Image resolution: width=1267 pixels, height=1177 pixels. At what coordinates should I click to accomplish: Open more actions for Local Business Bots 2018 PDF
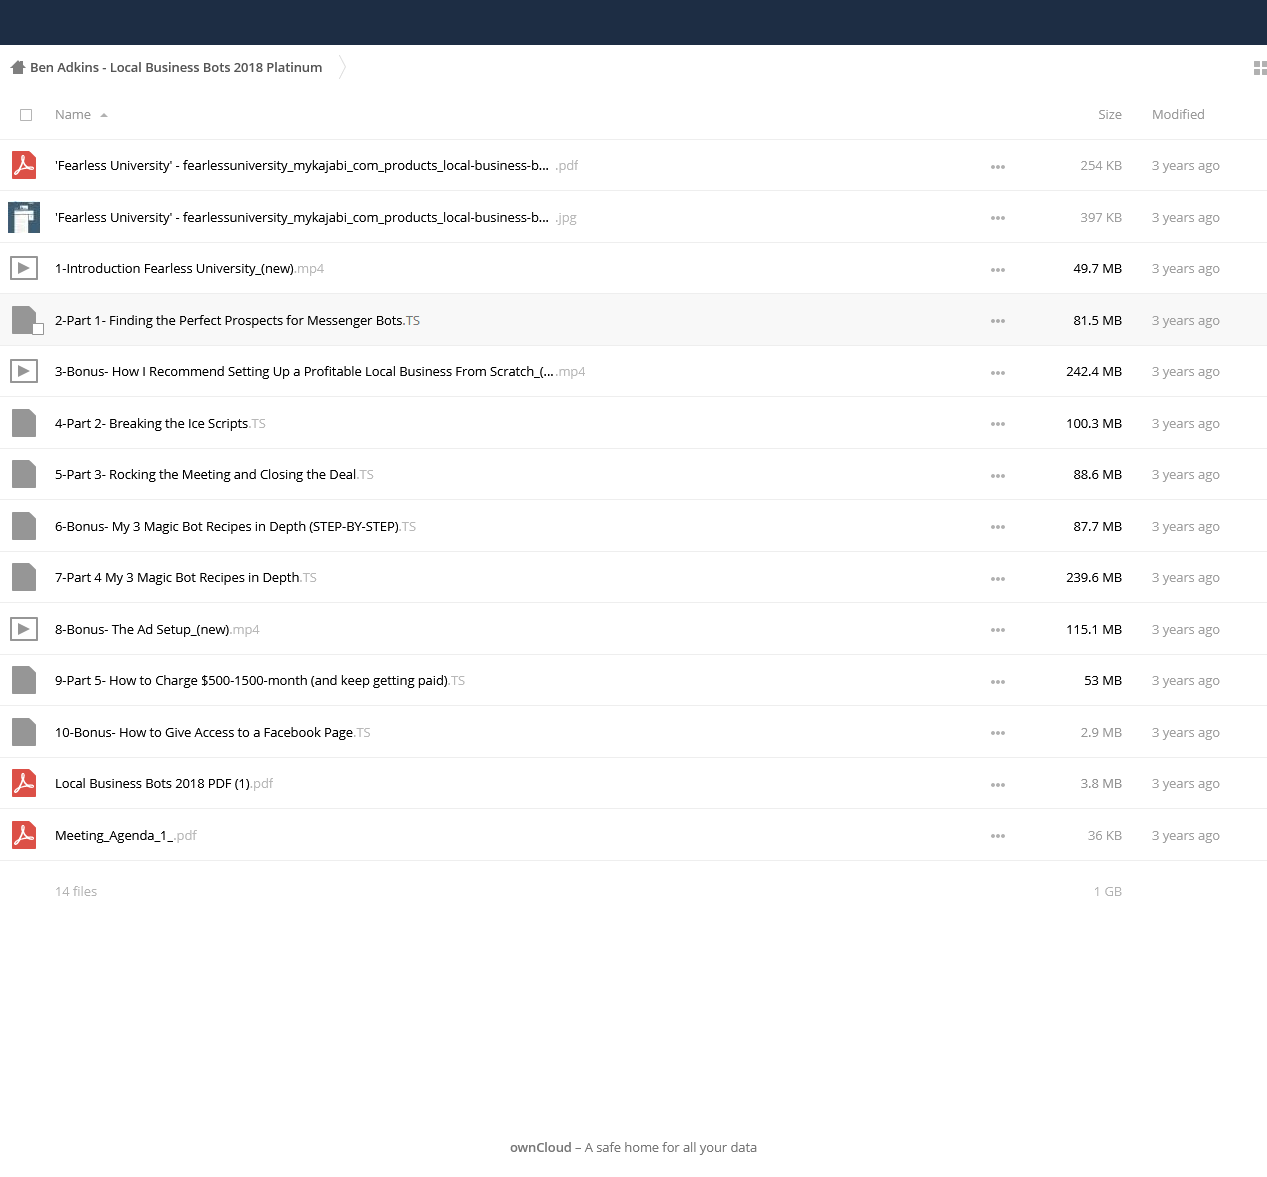(x=998, y=784)
